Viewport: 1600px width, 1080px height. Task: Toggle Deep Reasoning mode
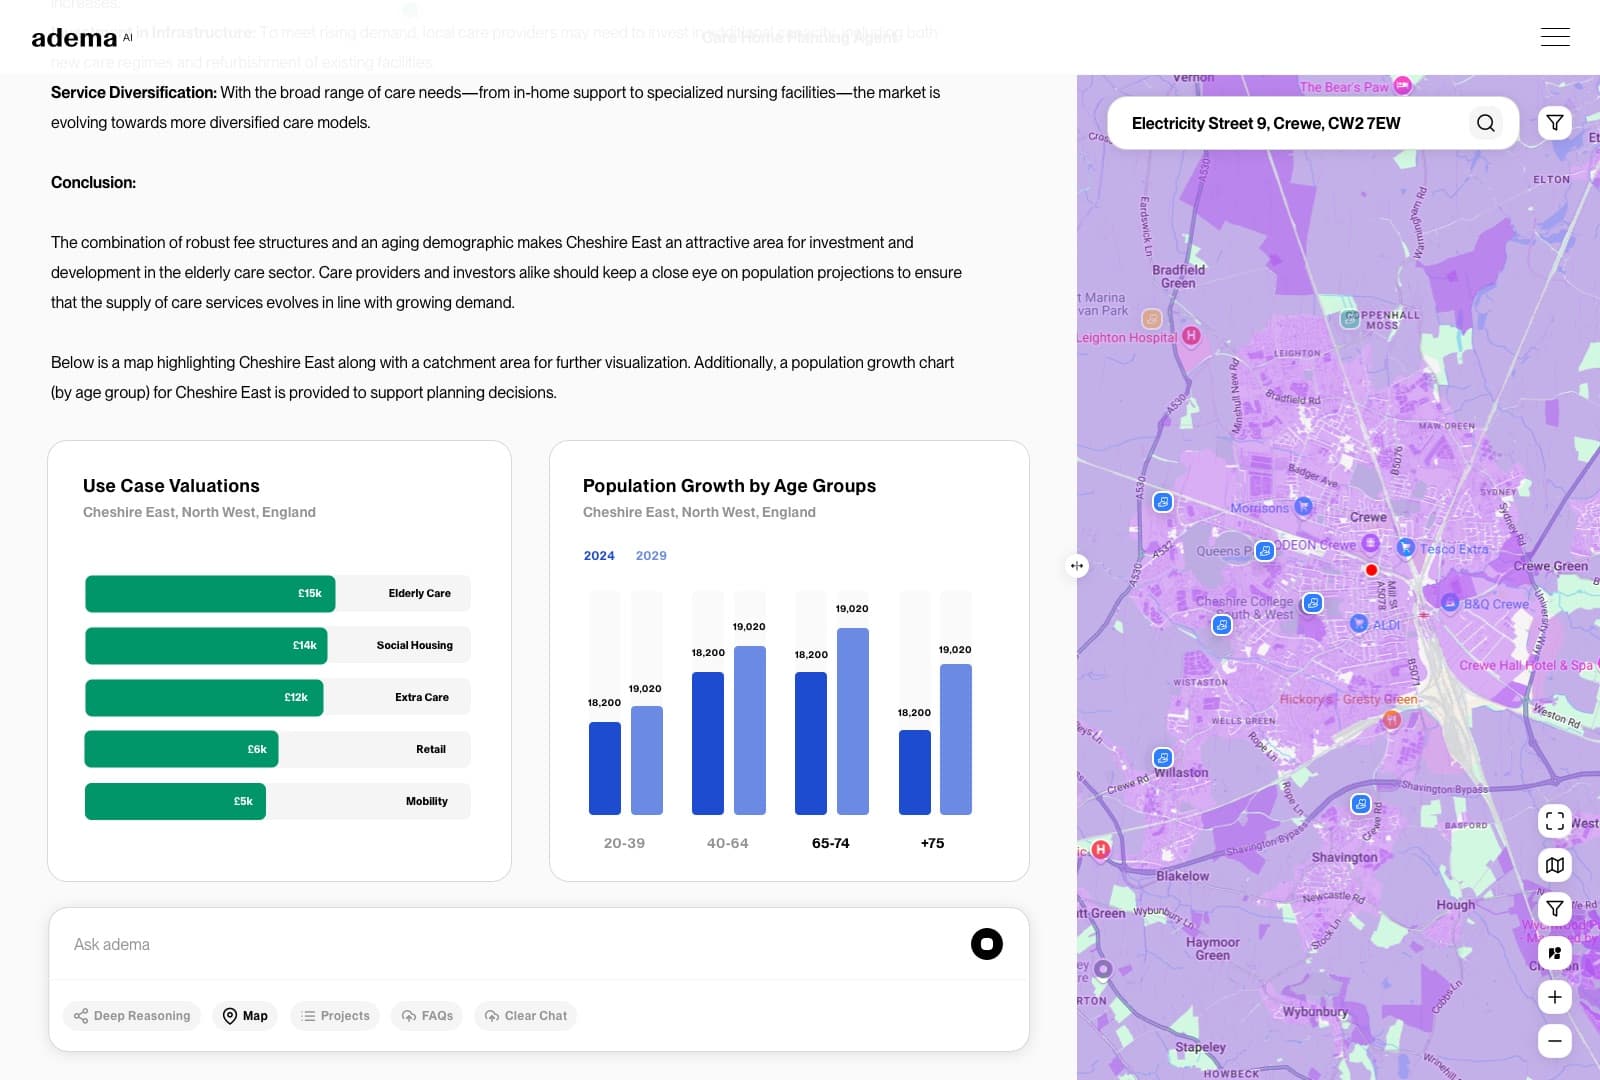click(x=132, y=1016)
